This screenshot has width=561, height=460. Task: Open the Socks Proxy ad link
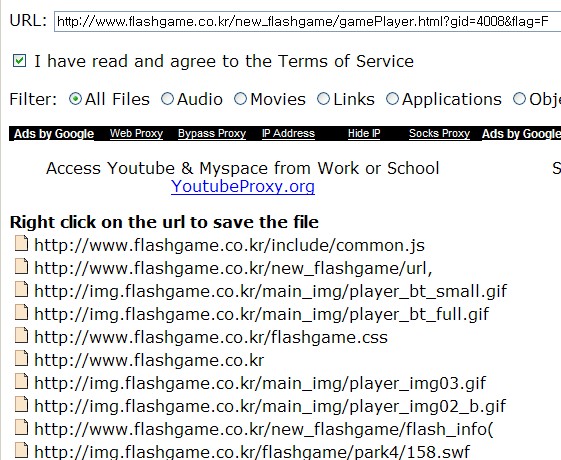click(x=439, y=133)
